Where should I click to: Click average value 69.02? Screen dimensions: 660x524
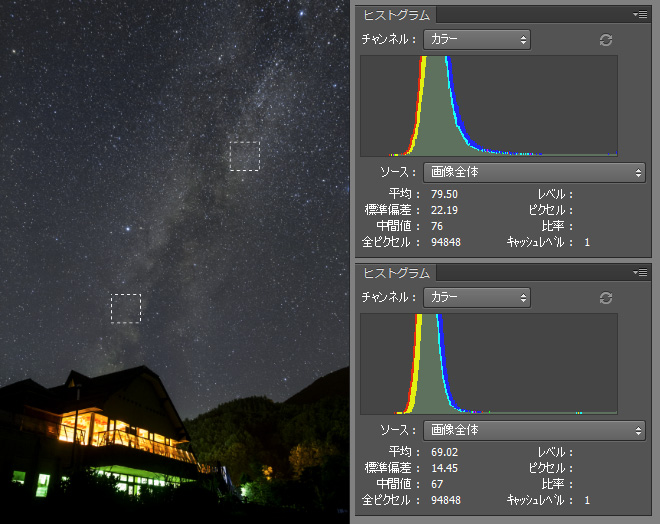(x=444, y=452)
